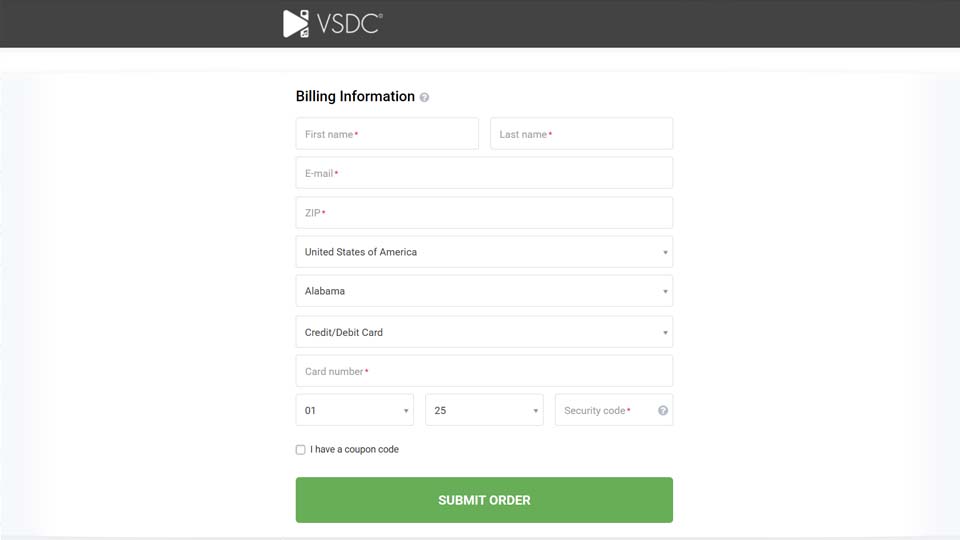The width and height of the screenshot is (960, 540).
Task: Click the Billing Information help icon
Action: [x=425, y=97]
